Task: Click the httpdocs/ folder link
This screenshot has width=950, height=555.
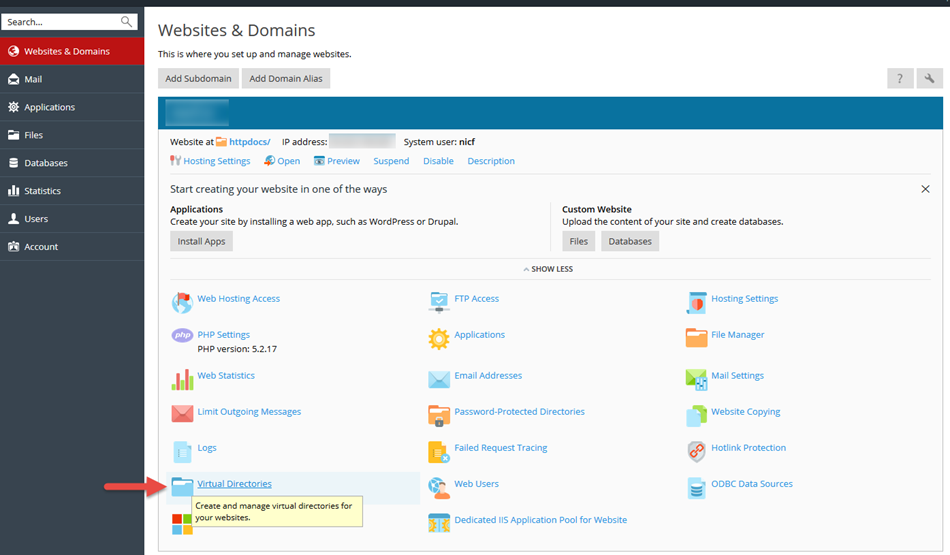Action: tap(249, 142)
